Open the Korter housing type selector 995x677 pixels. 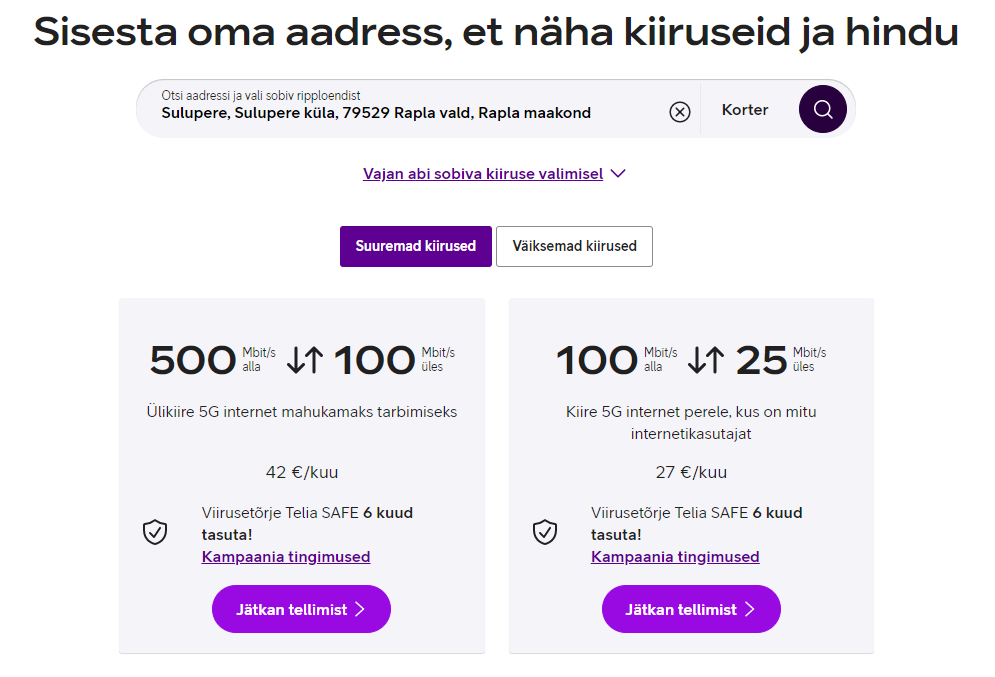tap(745, 110)
